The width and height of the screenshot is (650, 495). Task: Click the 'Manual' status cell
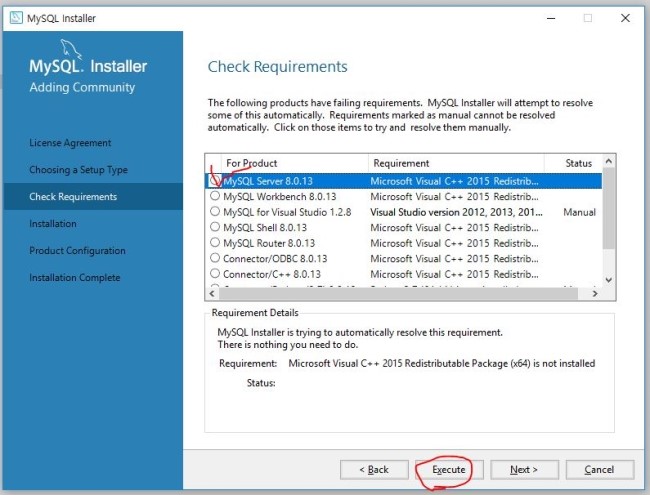[x=580, y=212]
